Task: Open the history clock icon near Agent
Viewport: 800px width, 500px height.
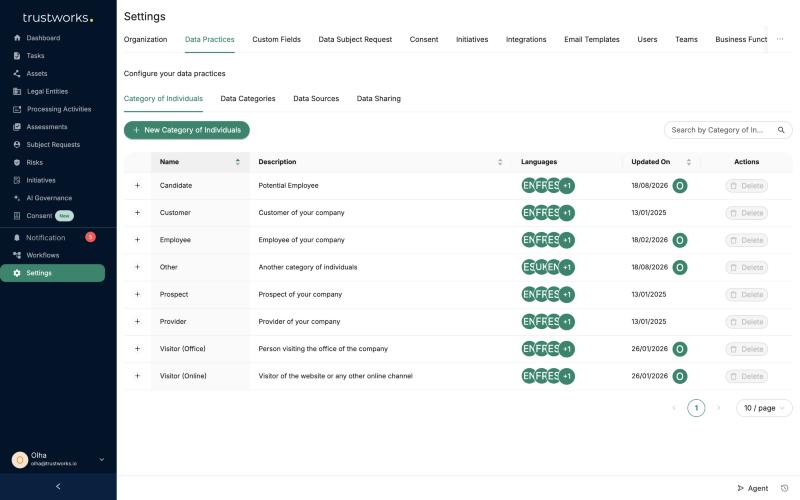Action: 785,488
